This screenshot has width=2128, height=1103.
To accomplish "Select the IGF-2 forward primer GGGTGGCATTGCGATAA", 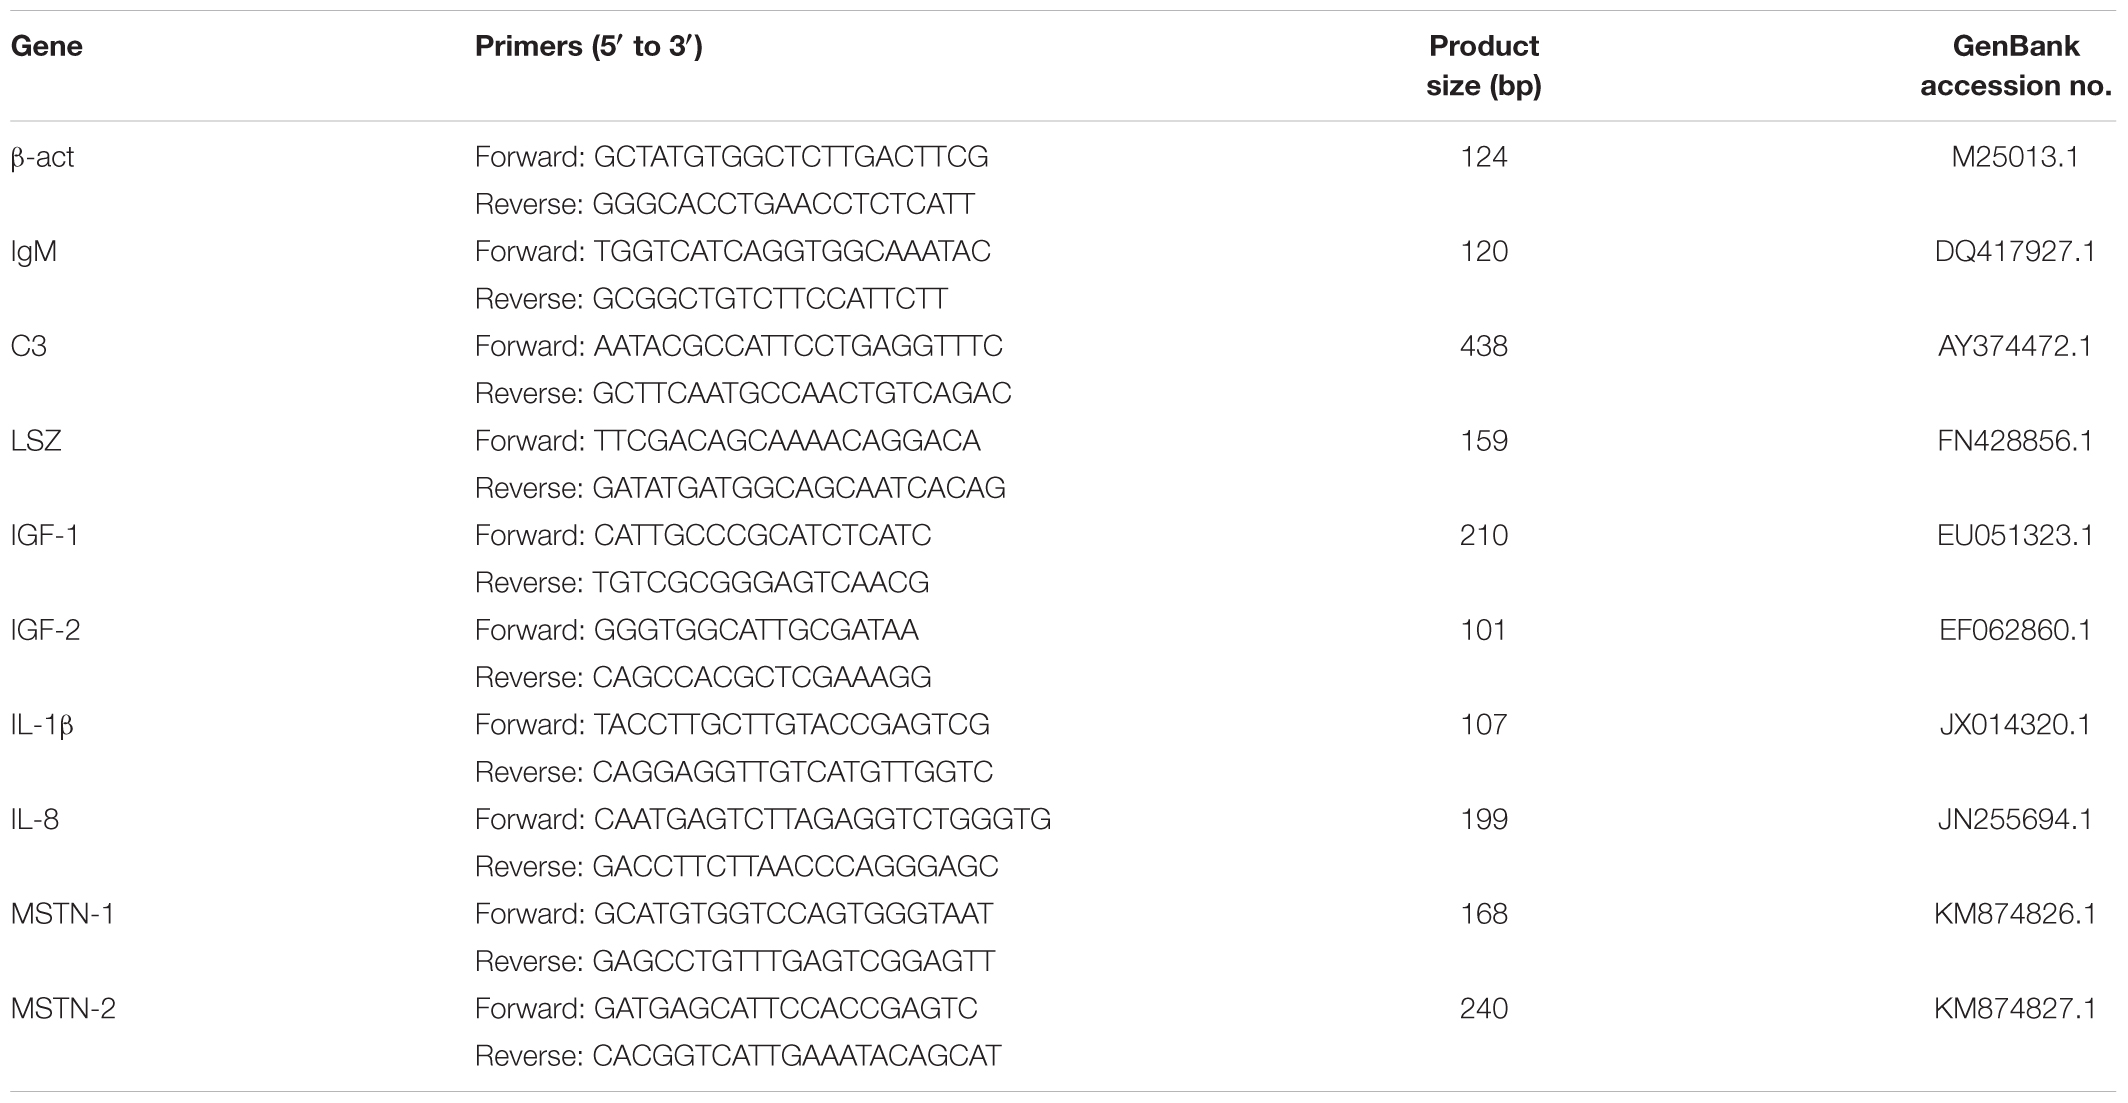I will point(756,630).
